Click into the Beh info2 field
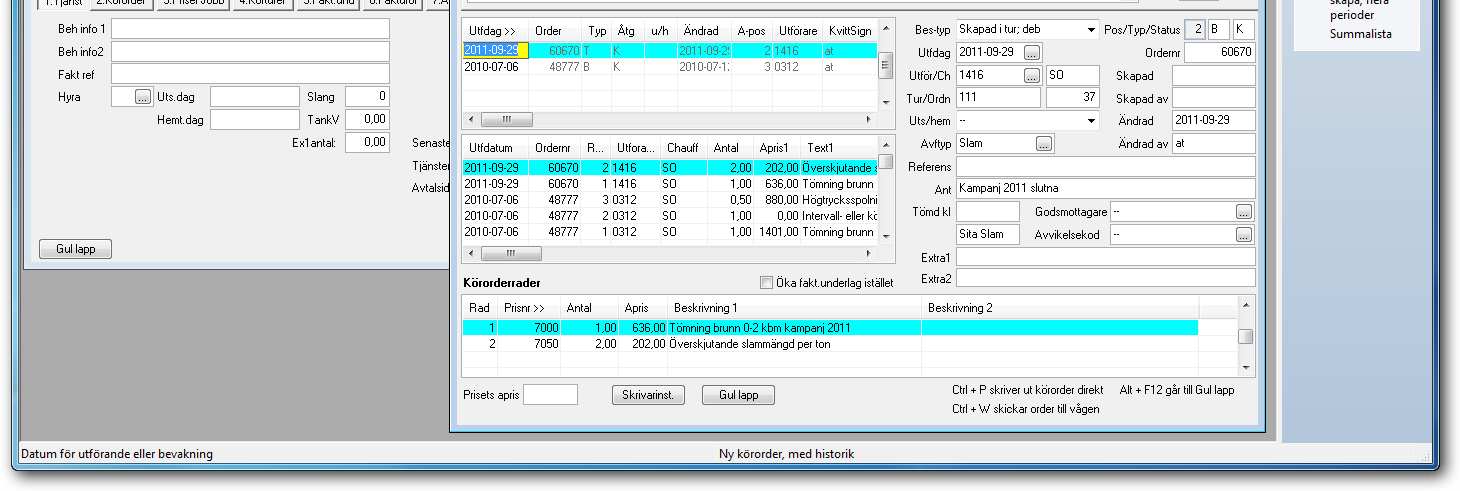The height and width of the screenshot is (491, 1460). pyautogui.click(x=250, y=51)
